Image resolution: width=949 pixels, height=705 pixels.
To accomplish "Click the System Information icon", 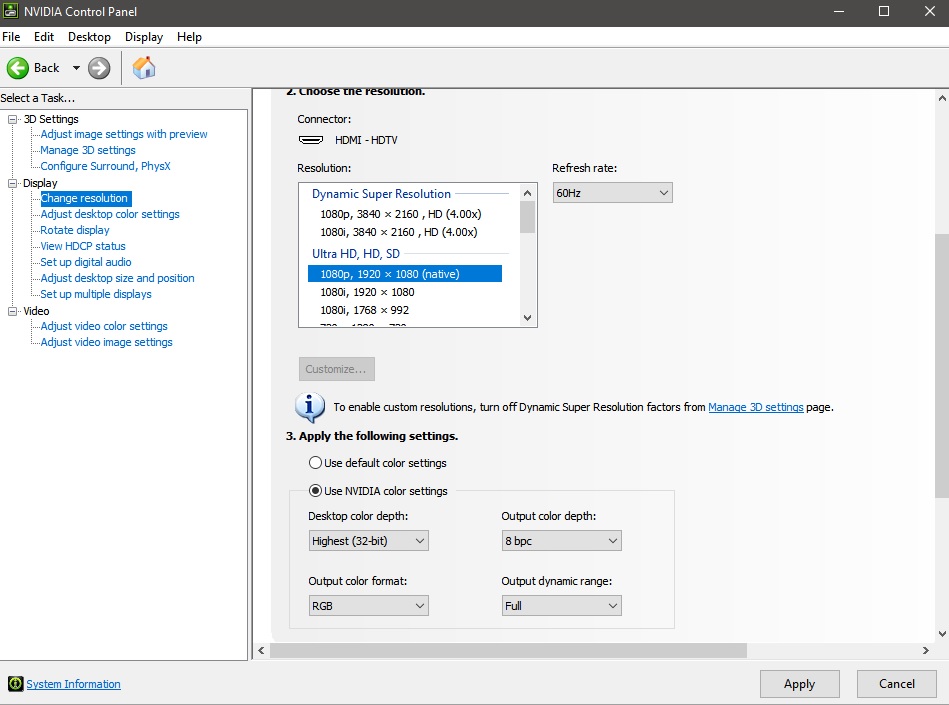I will (15, 684).
